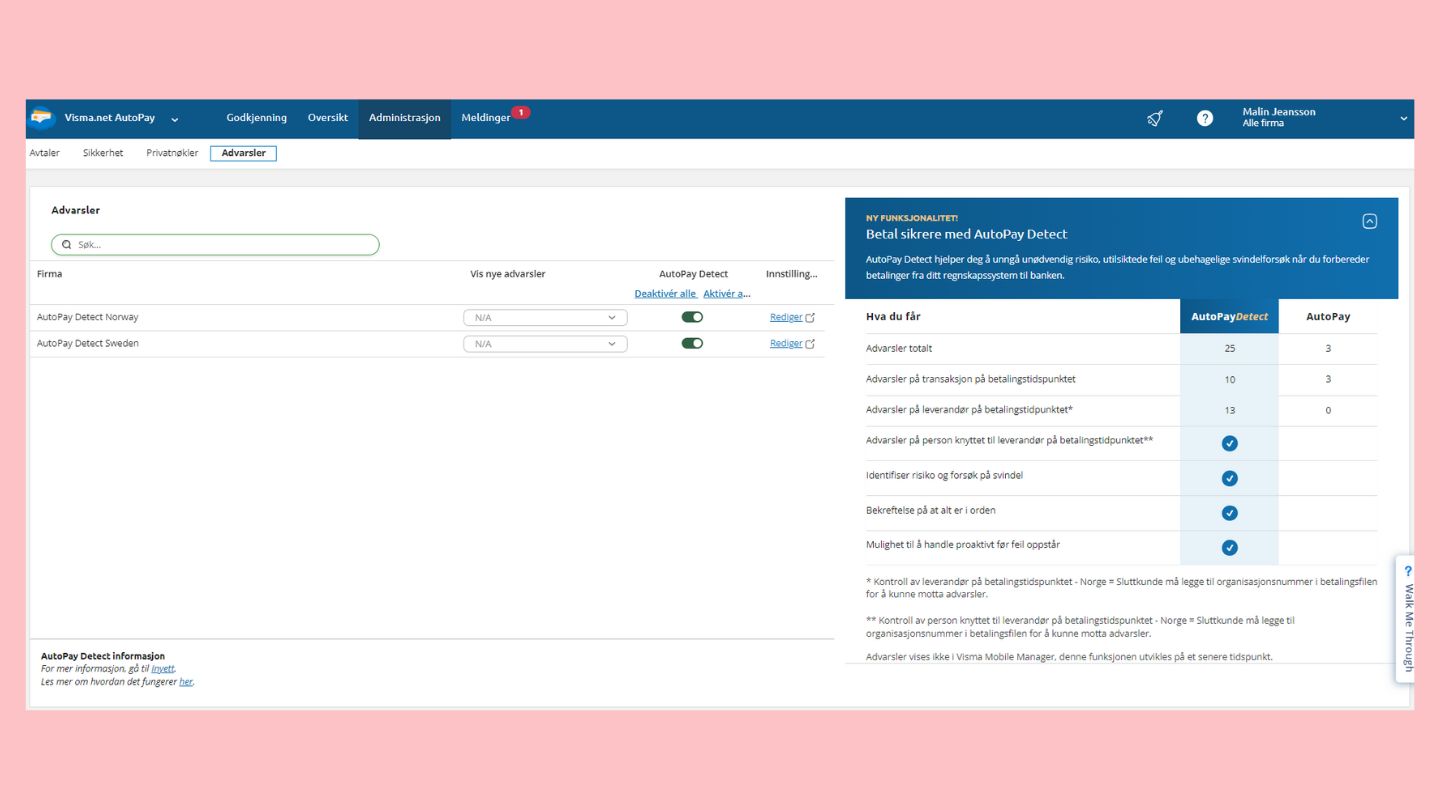Open Vis nye advarsler dropdown for Norway

click(x=545, y=318)
